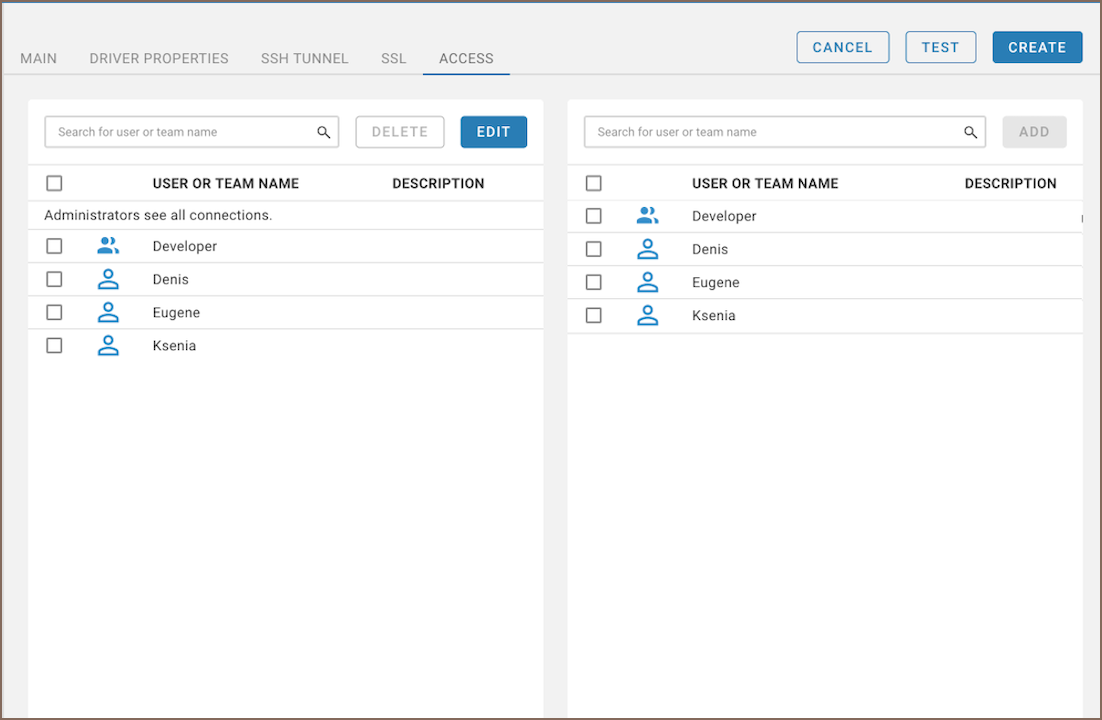This screenshot has width=1102, height=720.
Task: Click the Edit button in left panel
Action: click(x=493, y=132)
